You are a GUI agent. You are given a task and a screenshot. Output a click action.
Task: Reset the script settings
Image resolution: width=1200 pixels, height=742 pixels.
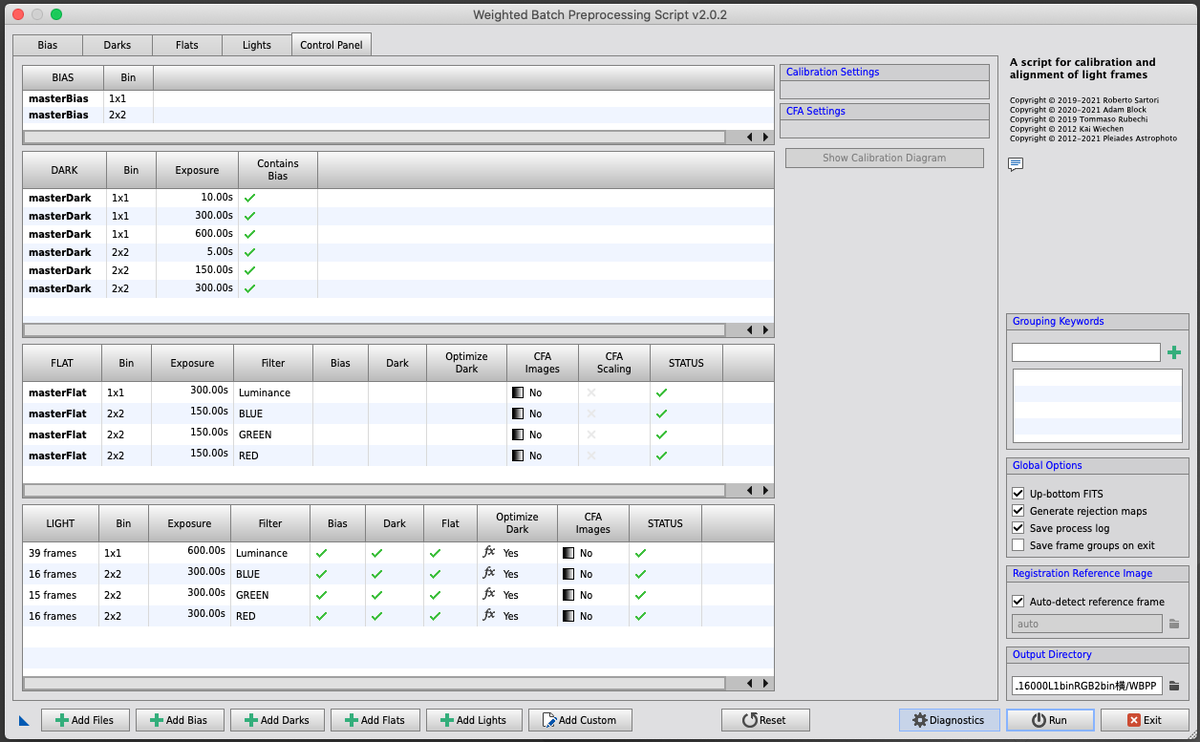(765, 720)
